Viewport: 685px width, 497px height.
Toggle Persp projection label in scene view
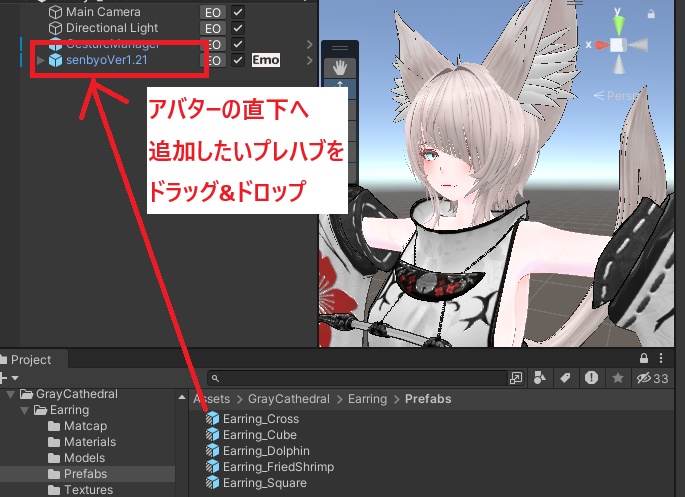[618, 95]
